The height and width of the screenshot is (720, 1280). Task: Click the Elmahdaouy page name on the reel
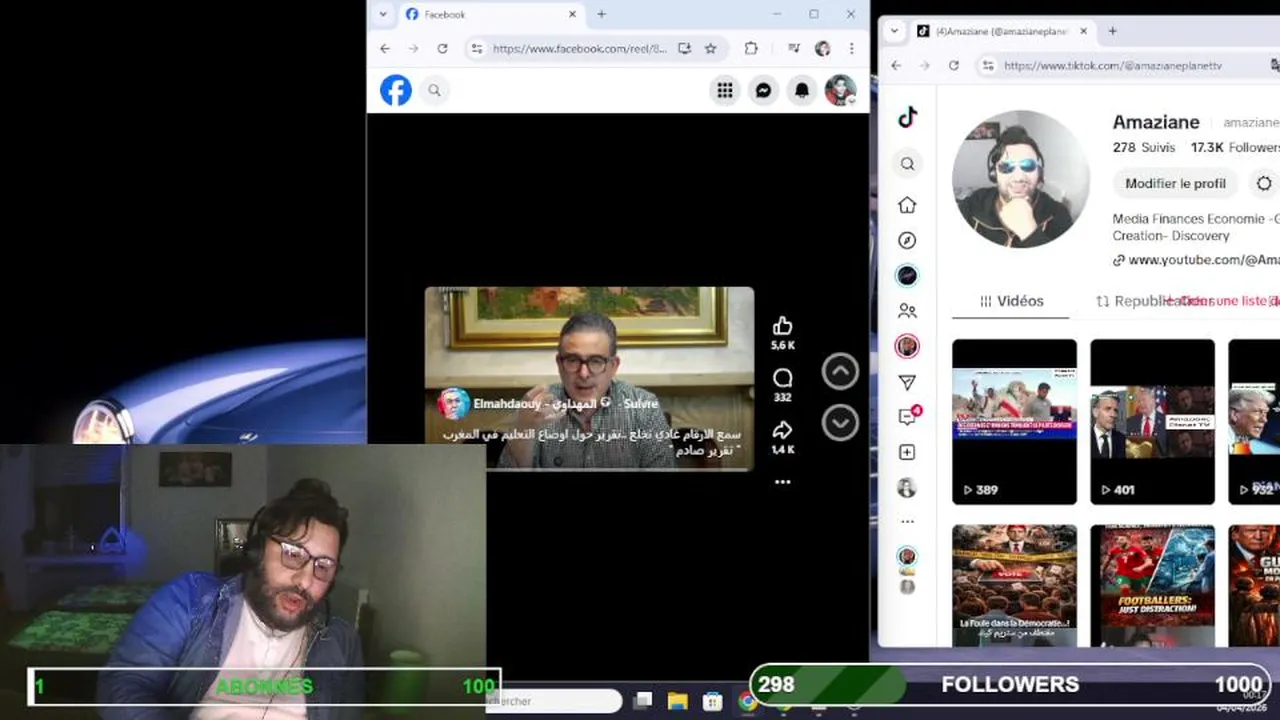[535, 403]
